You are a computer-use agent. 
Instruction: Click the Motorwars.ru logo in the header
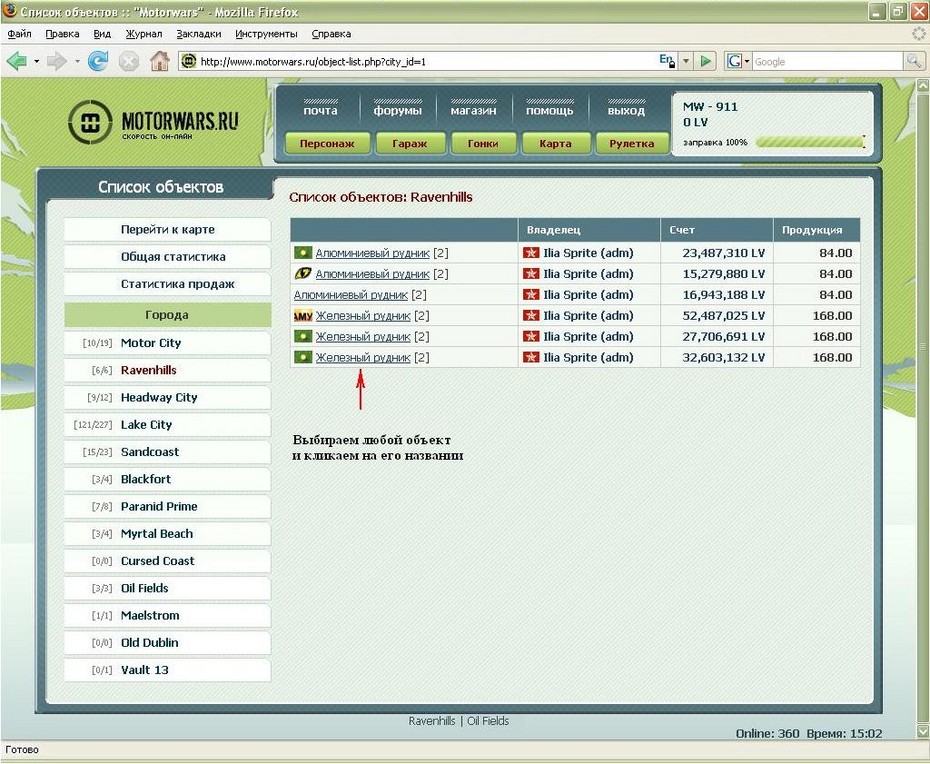154,123
